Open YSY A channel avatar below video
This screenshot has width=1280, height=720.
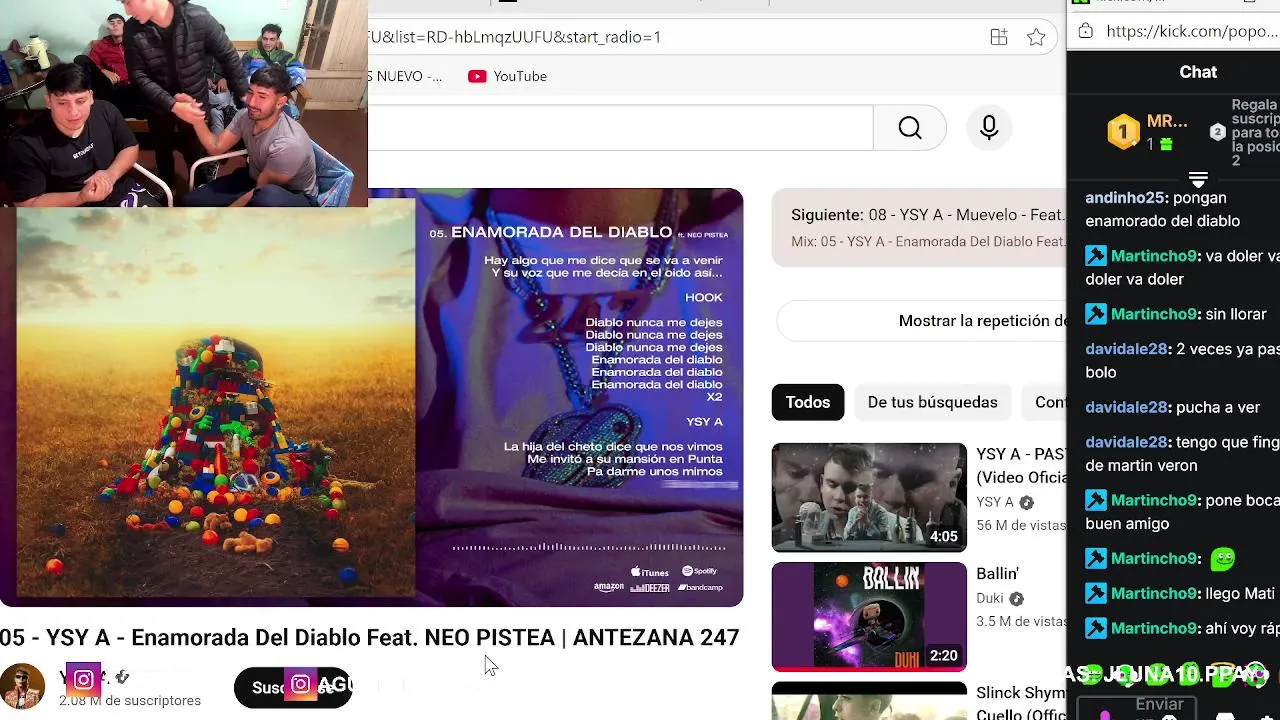[x=22, y=688]
